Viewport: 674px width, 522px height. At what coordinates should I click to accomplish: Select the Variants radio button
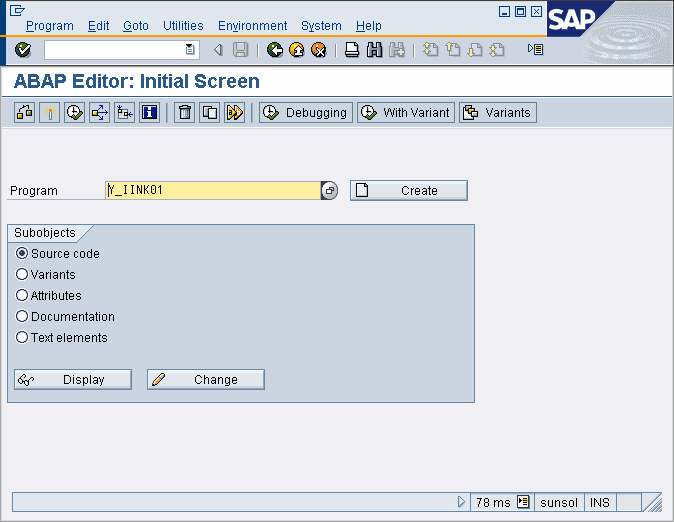21,274
